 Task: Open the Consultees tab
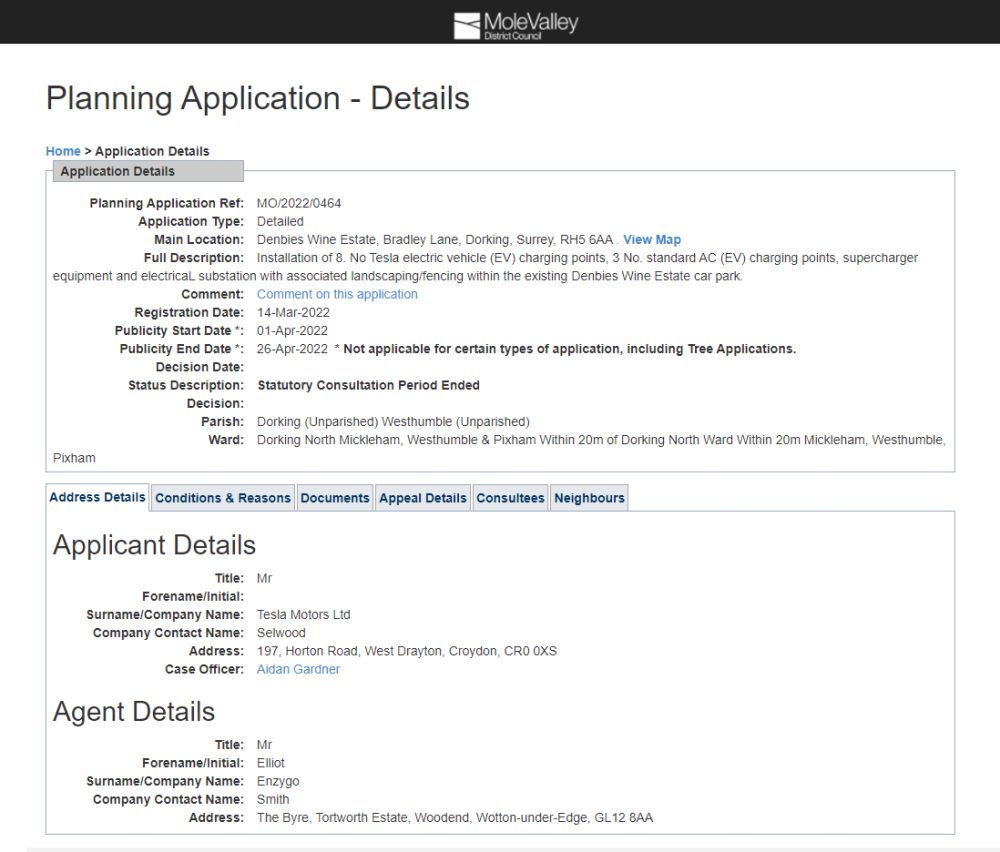[510, 498]
